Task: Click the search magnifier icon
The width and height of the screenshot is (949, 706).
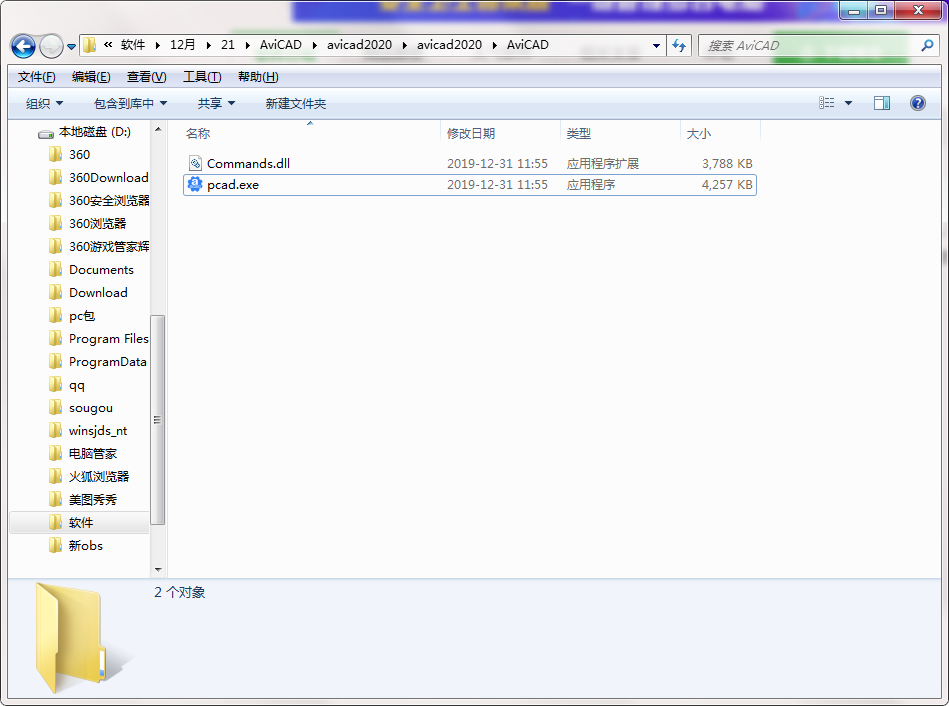Action: tap(927, 45)
